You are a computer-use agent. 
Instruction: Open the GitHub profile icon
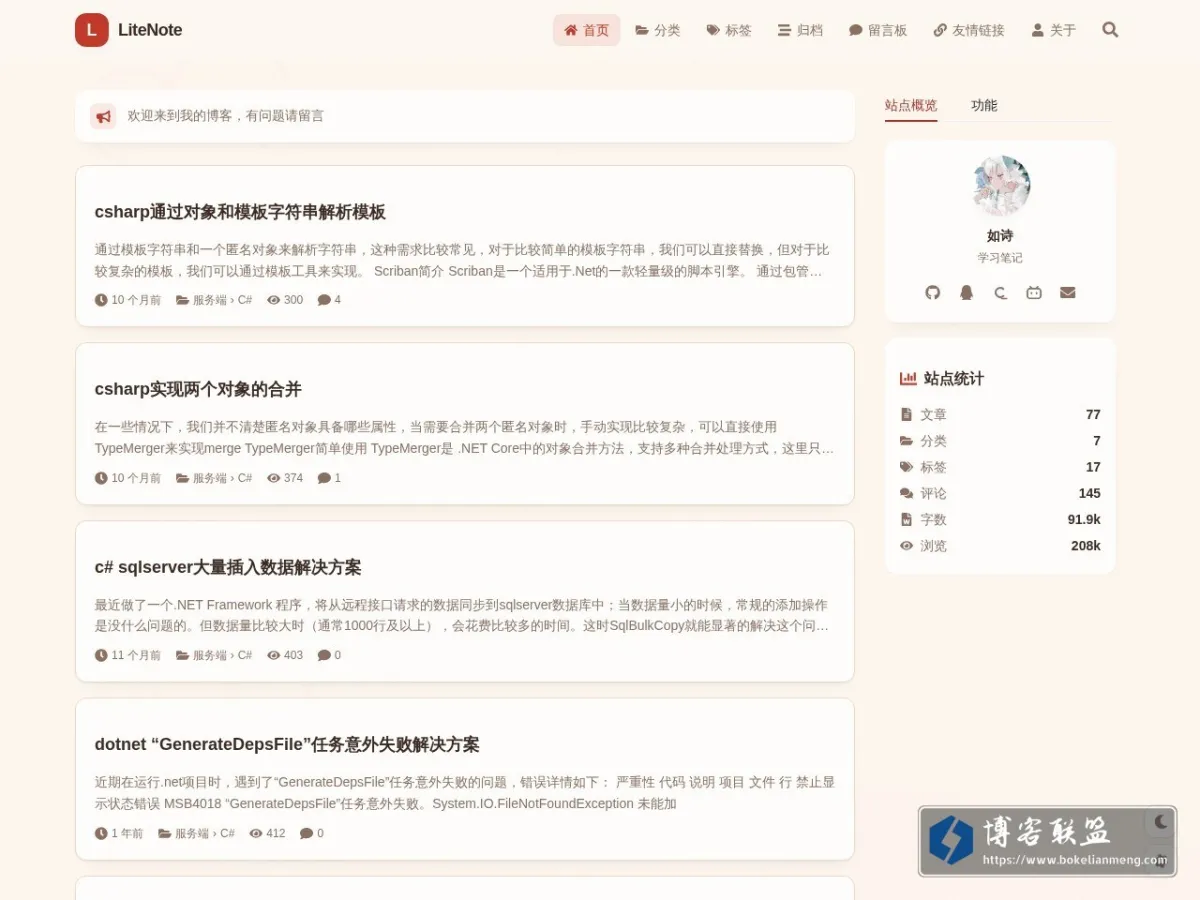tap(933, 293)
